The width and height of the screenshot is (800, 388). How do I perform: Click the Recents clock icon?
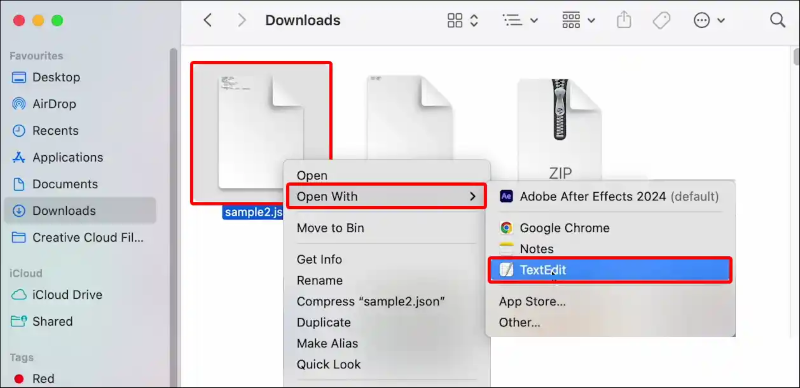[19, 131]
